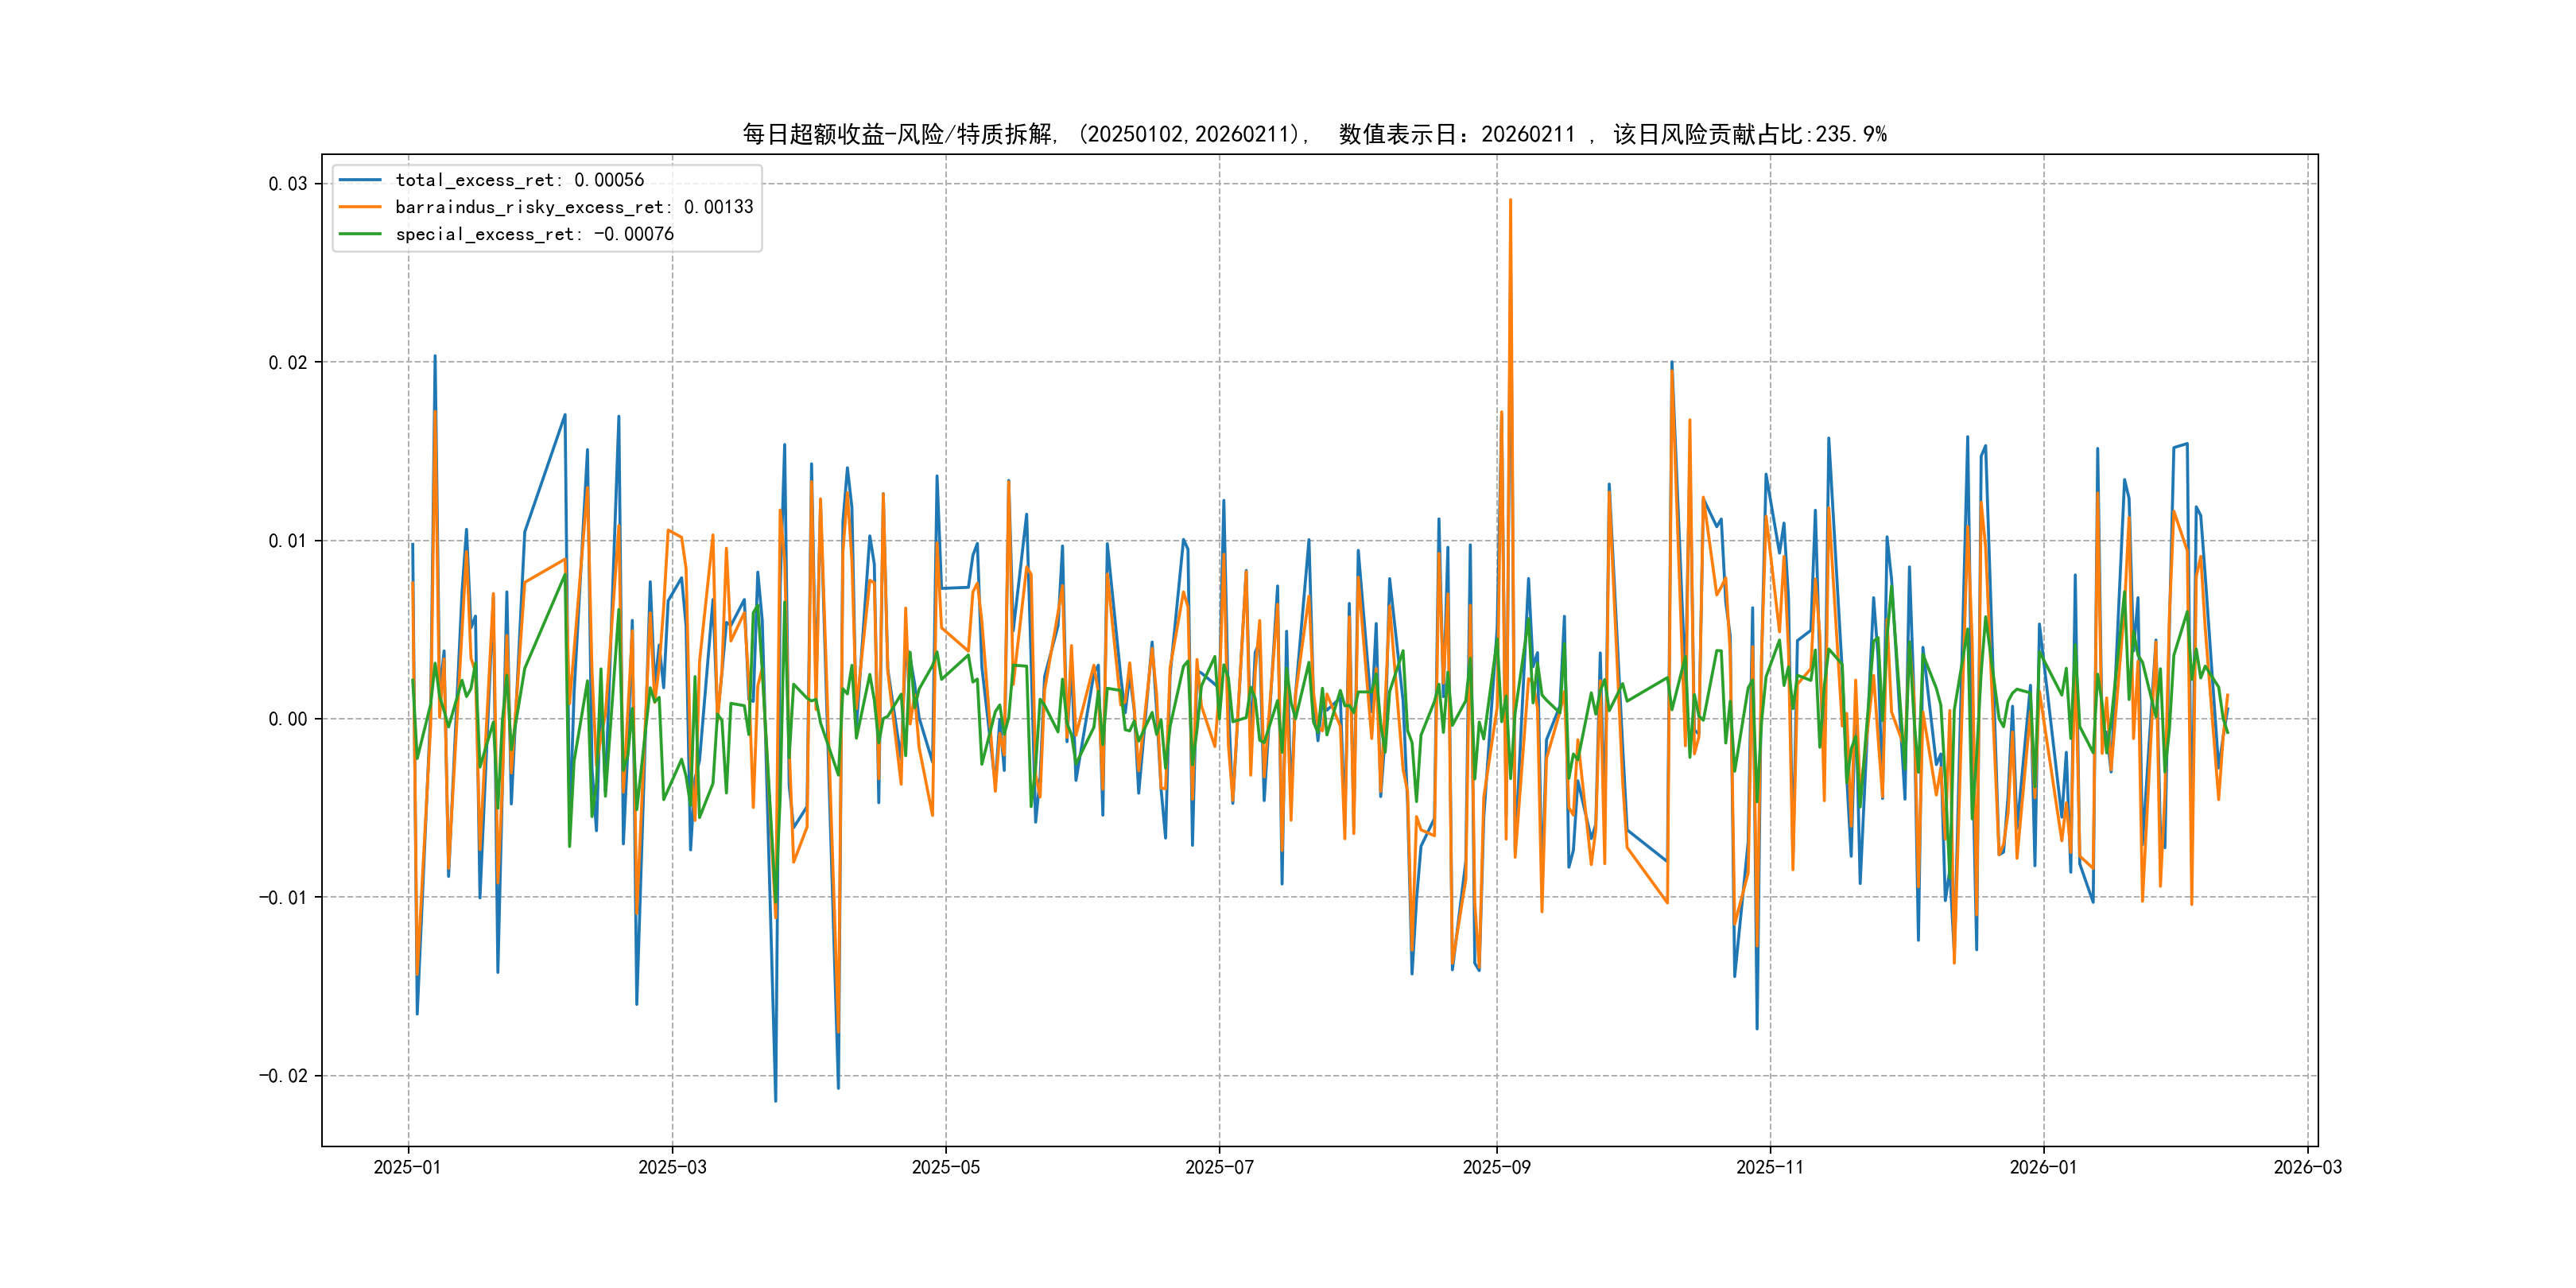Click the blue total_excess_ret legend line
The width and height of the screenshot is (2576, 1288).
pos(360,180)
